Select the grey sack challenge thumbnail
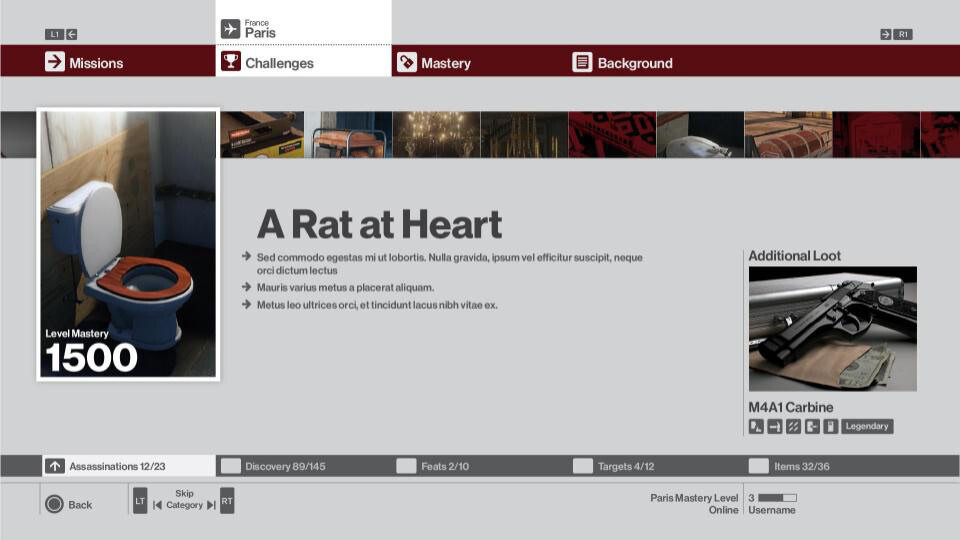The image size is (960, 540). [x=700, y=135]
